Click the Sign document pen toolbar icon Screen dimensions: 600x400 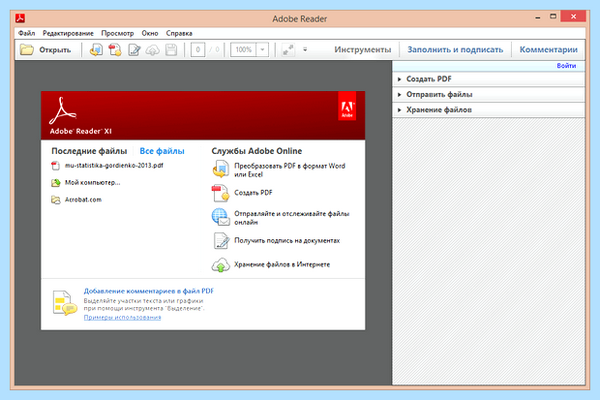pyautogui.click(x=134, y=50)
